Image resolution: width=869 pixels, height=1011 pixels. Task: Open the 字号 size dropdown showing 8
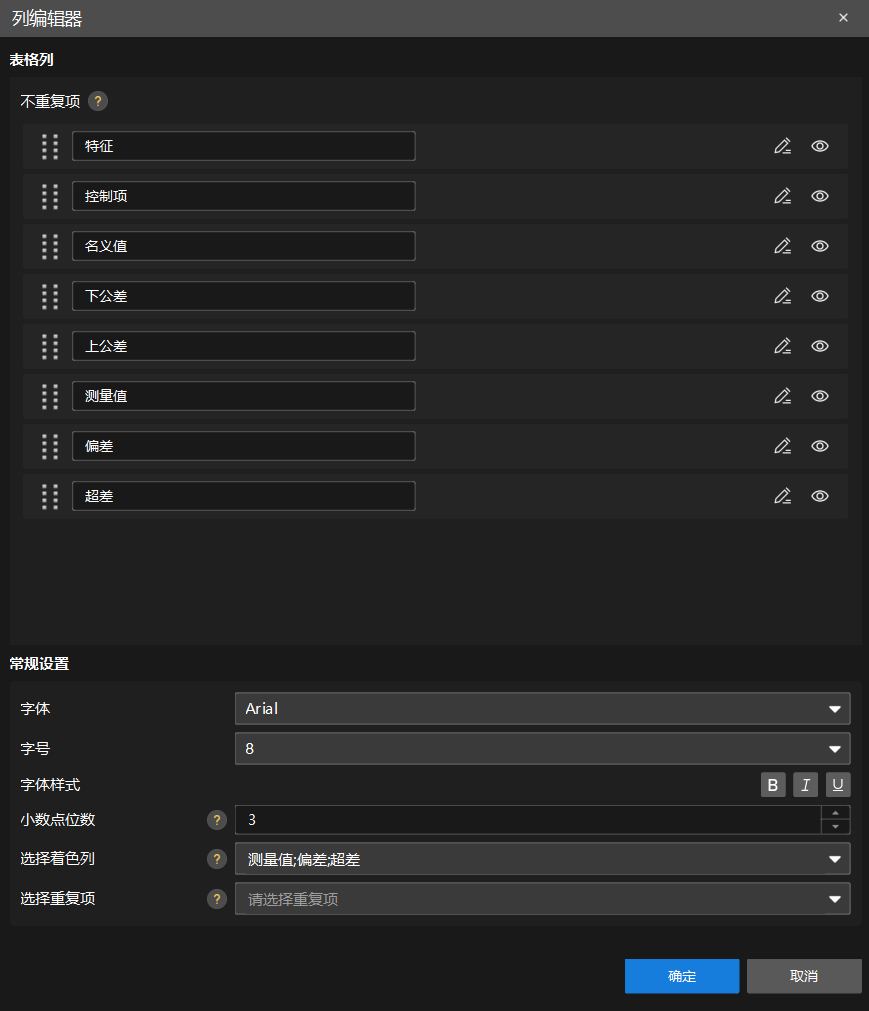click(542, 748)
